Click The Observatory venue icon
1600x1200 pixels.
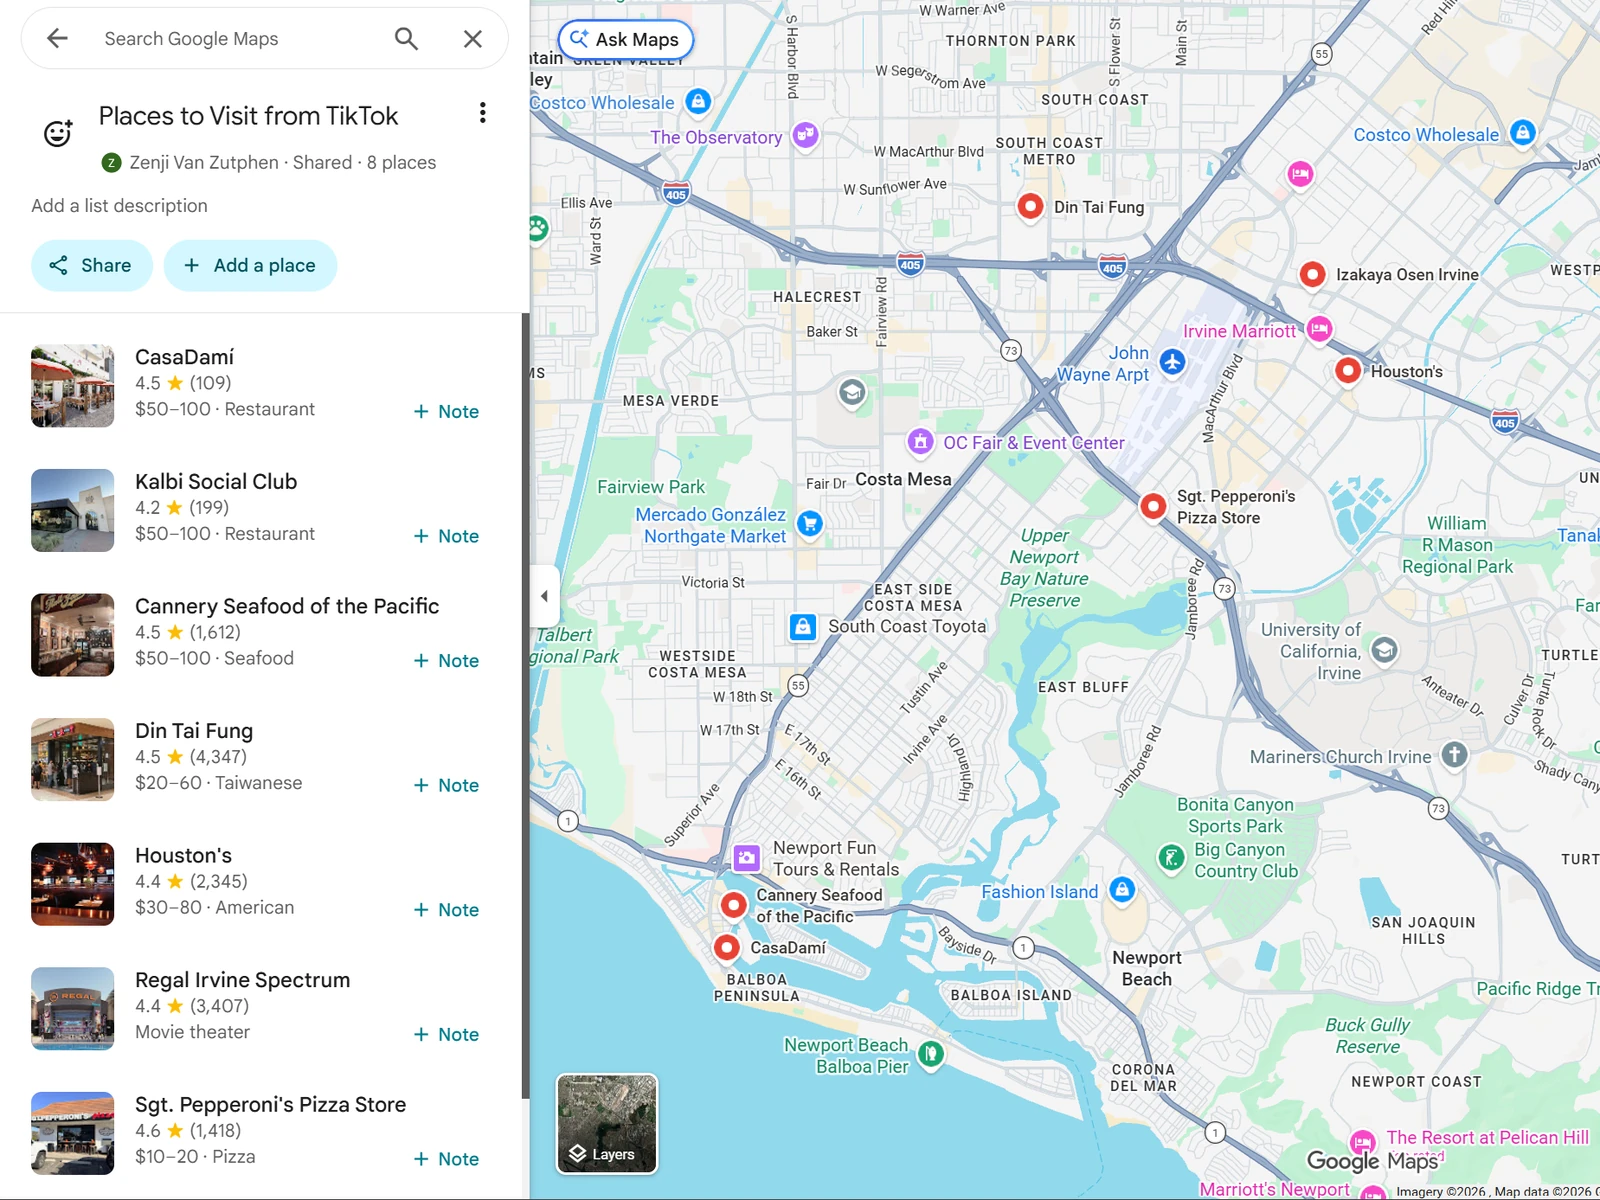pyautogui.click(x=806, y=134)
